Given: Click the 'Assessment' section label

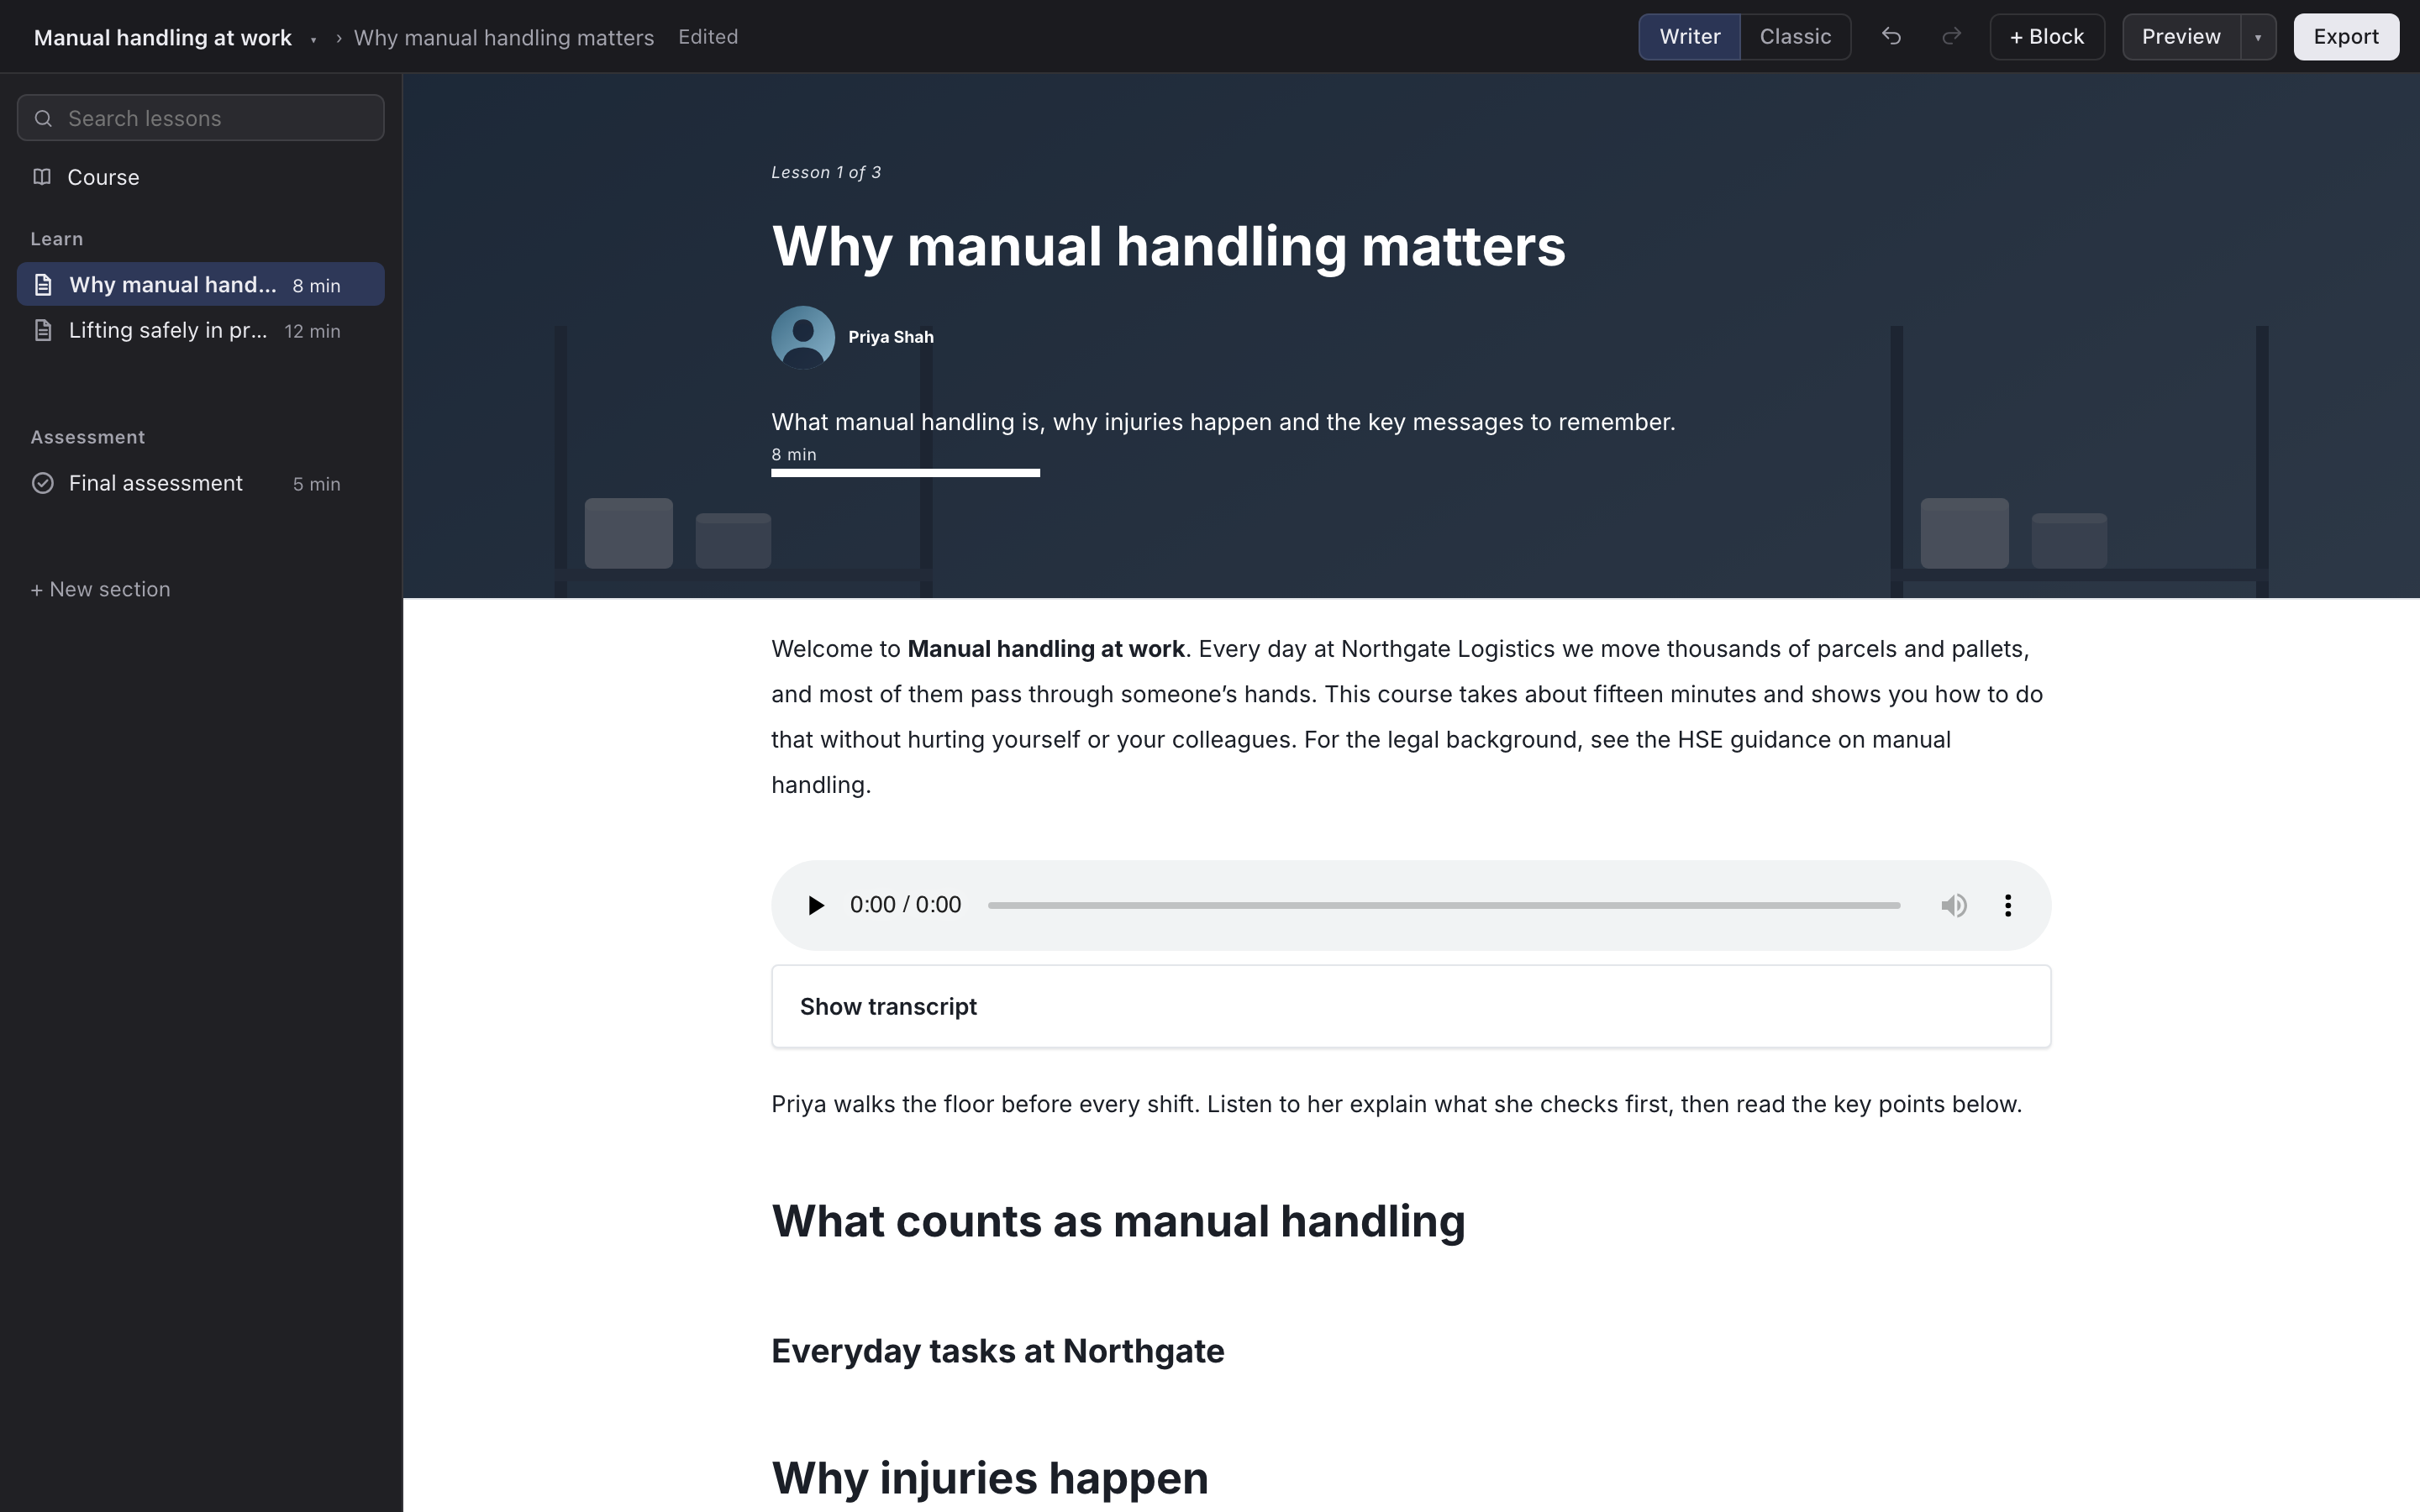Looking at the screenshot, I should (x=88, y=437).
